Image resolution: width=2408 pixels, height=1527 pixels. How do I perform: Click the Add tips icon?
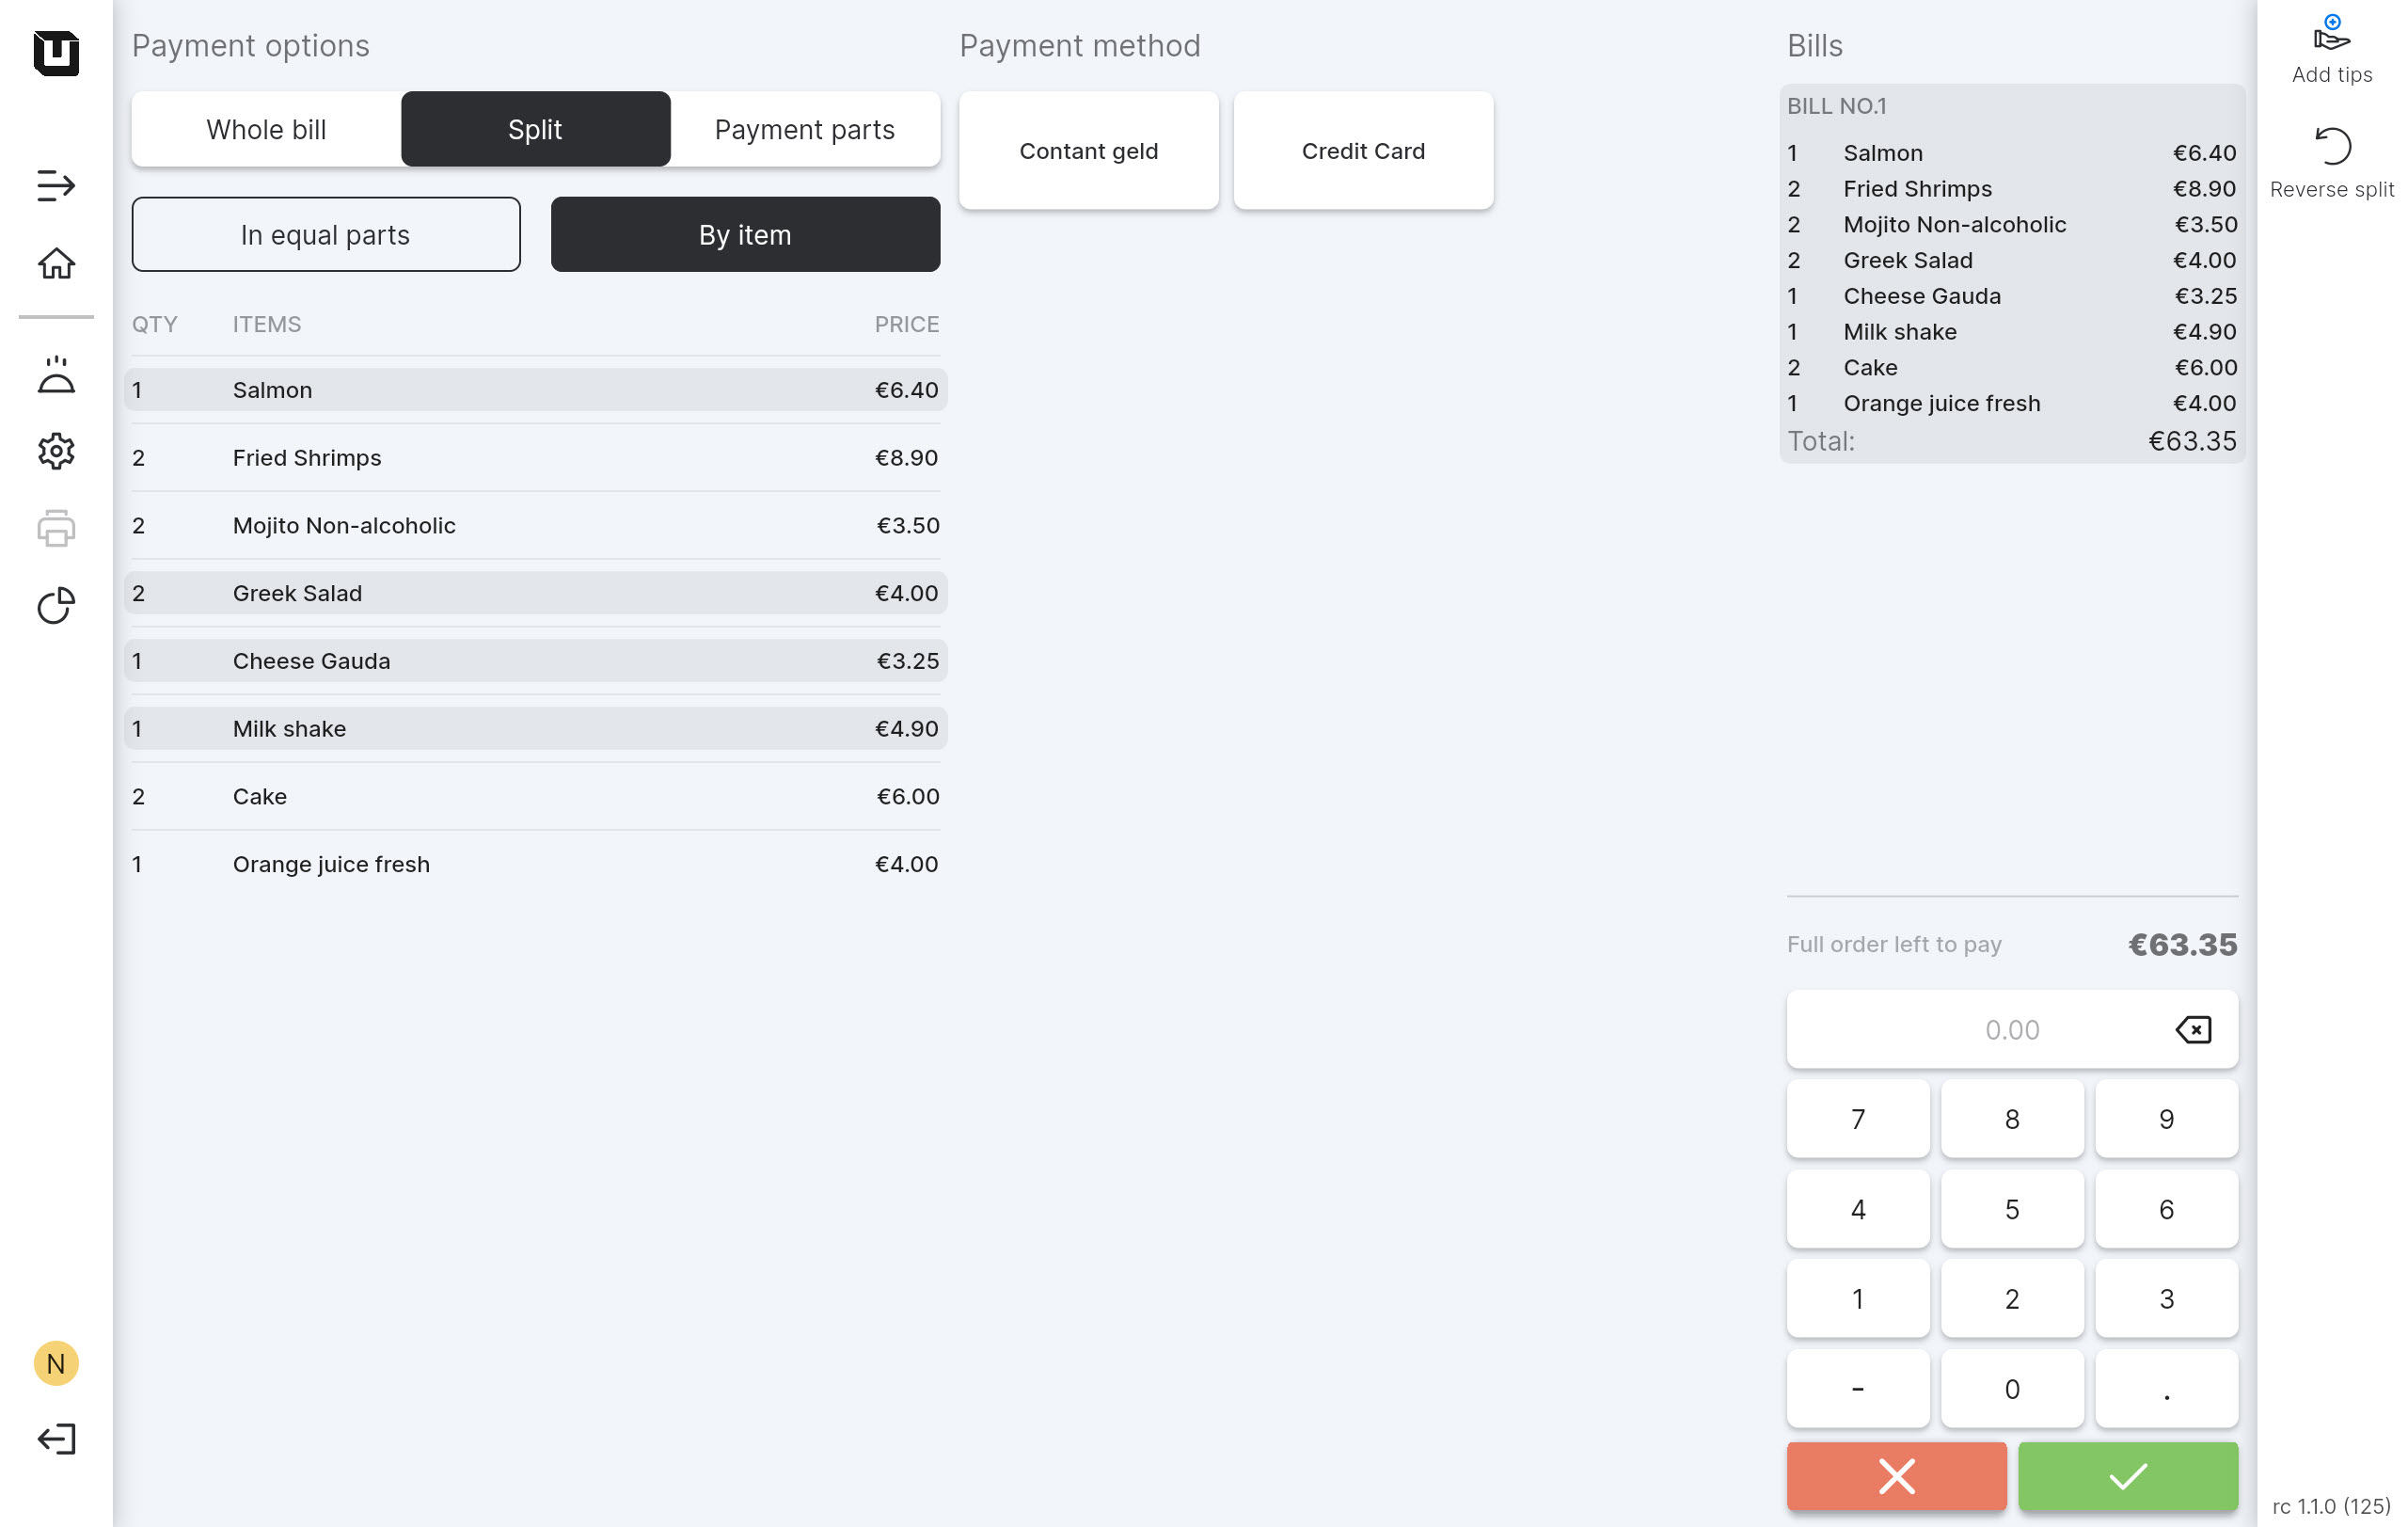tap(2331, 37)
